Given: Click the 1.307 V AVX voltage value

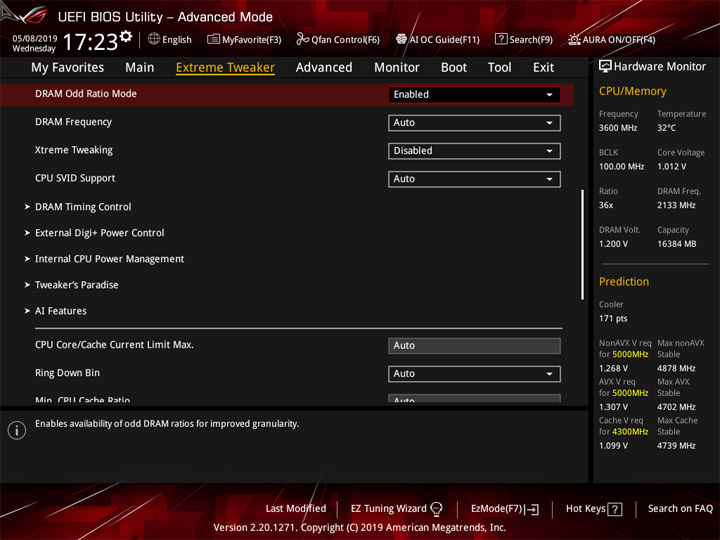Looking at the screenshot, I should (x=613, y=407).
